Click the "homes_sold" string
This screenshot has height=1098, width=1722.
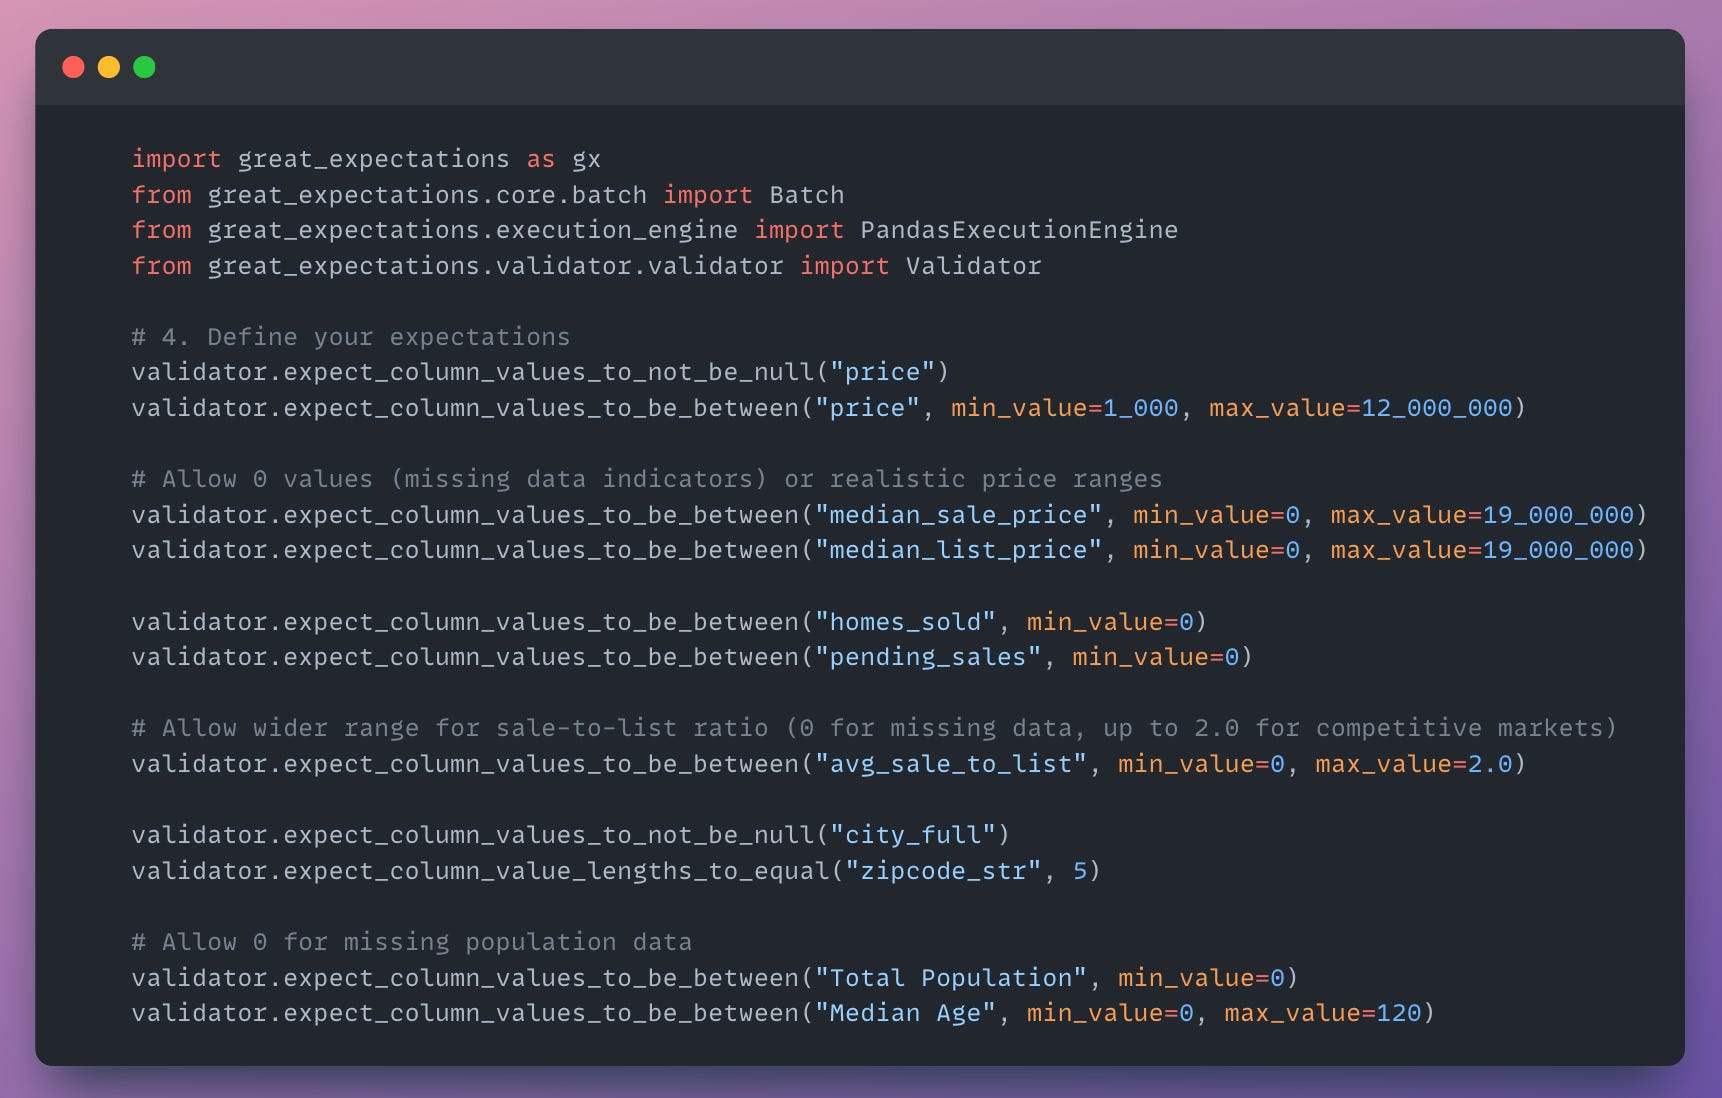click(905, 622)
